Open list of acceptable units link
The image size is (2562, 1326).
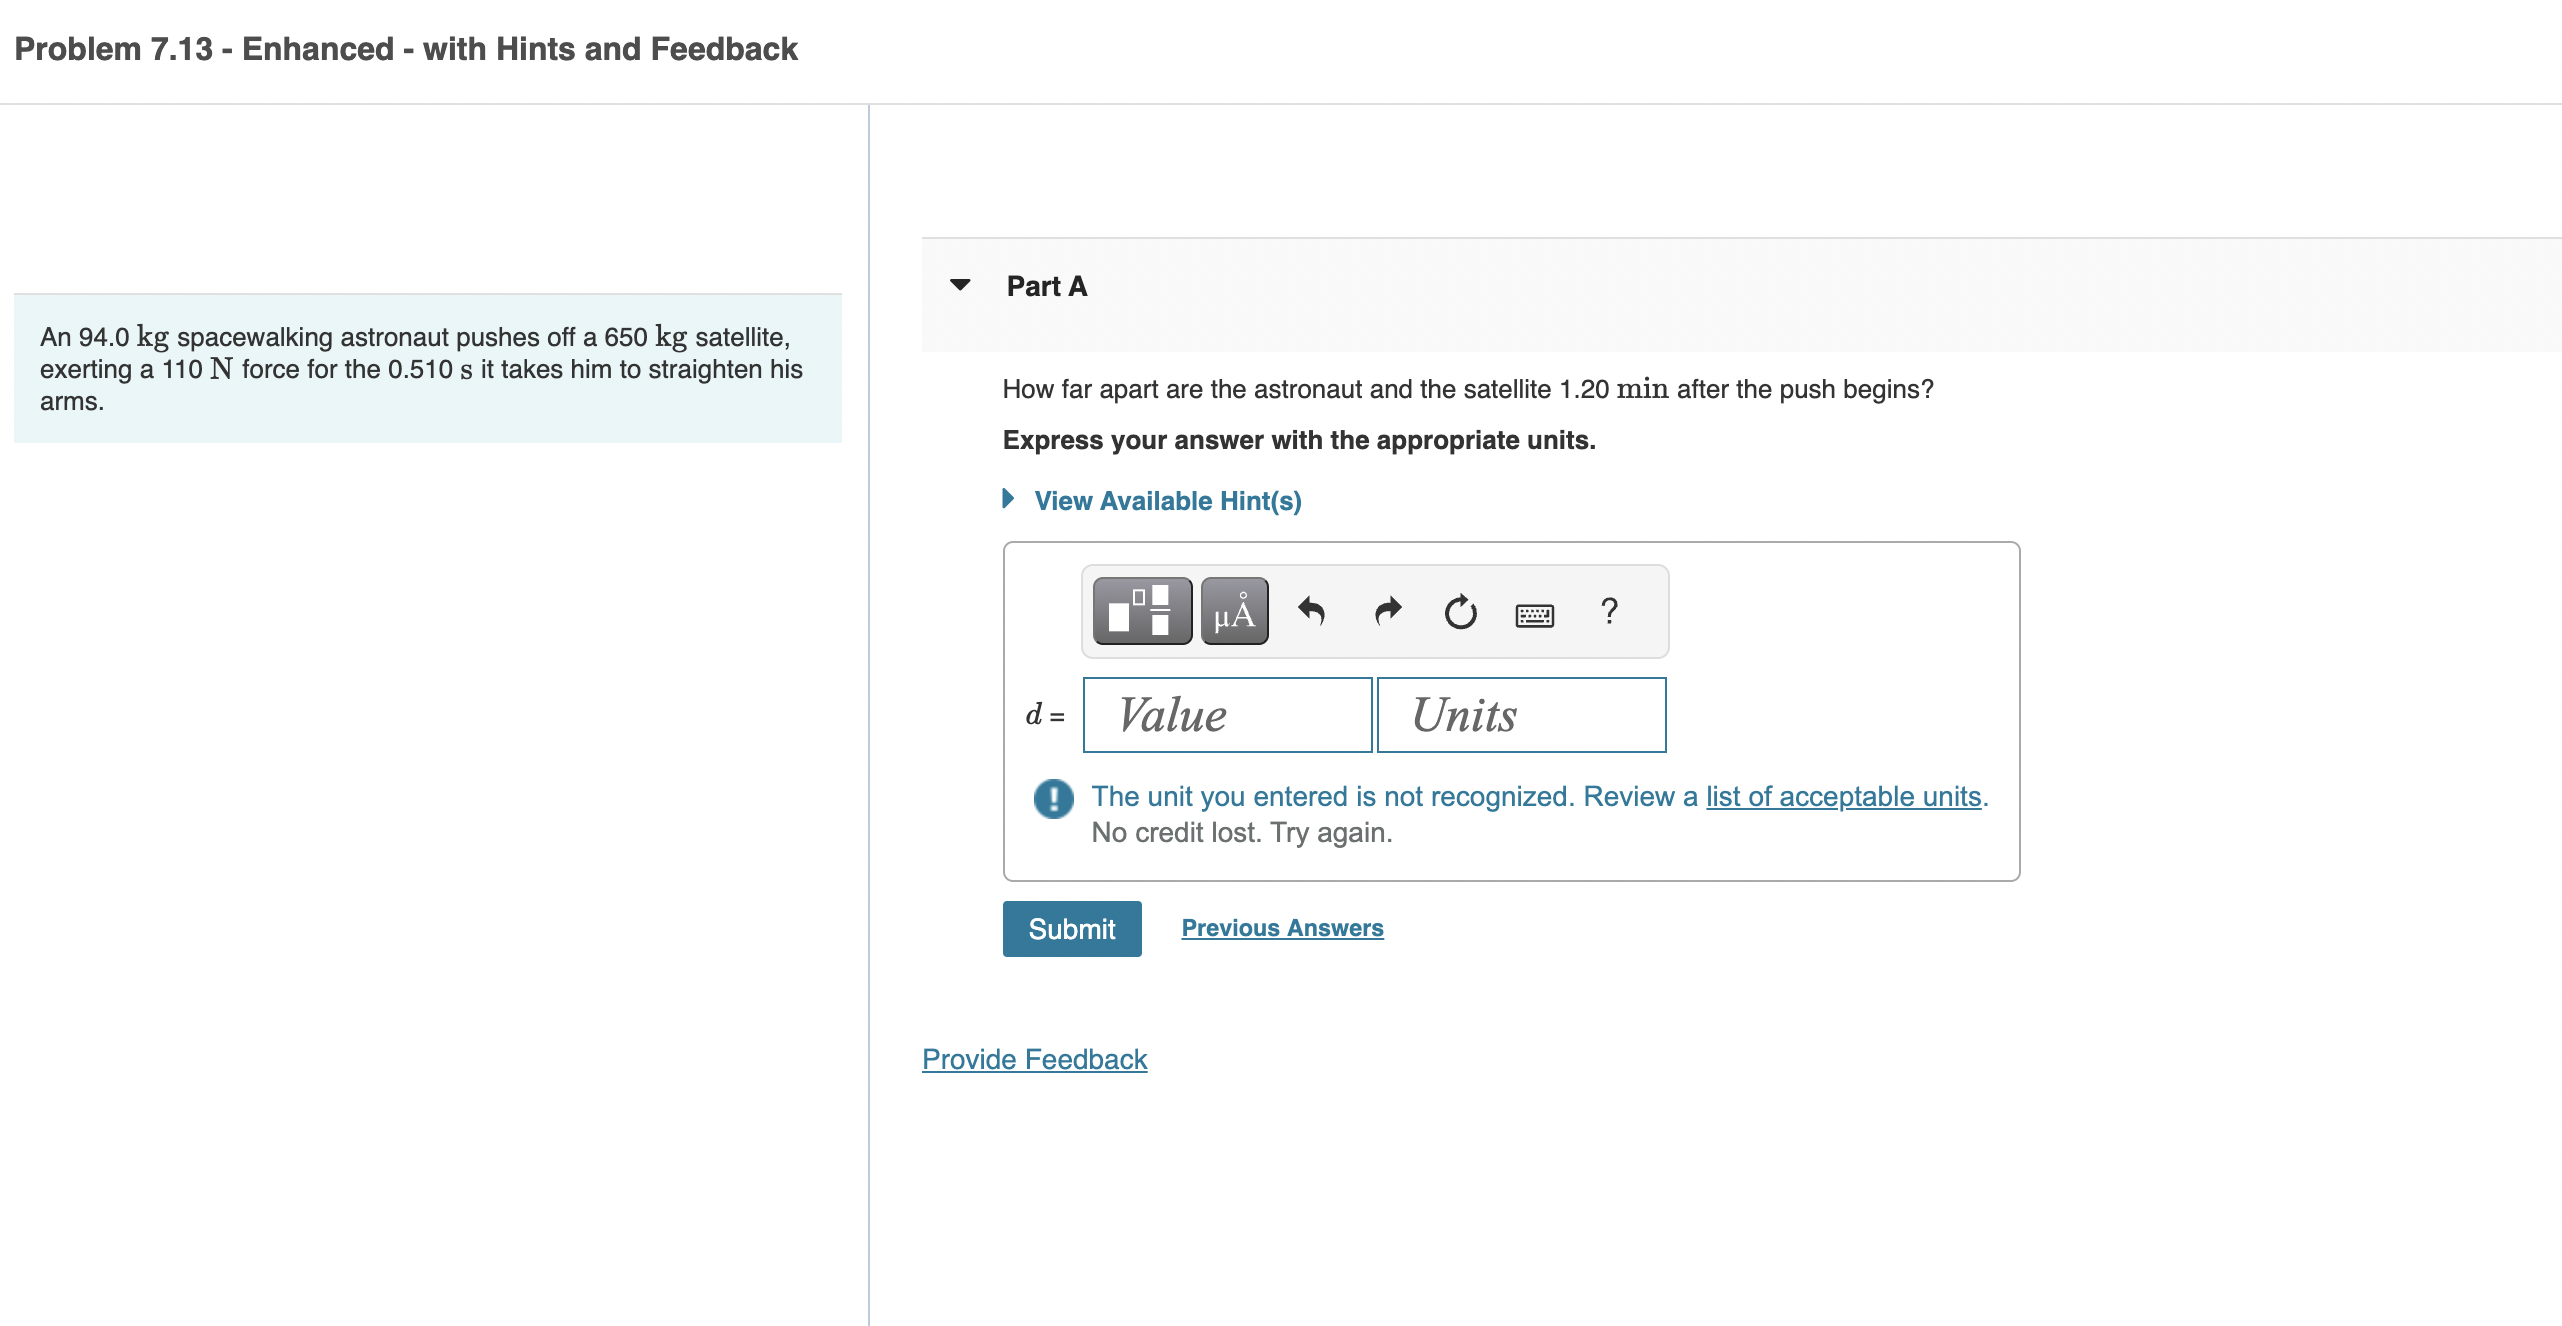click(1843, 796)
